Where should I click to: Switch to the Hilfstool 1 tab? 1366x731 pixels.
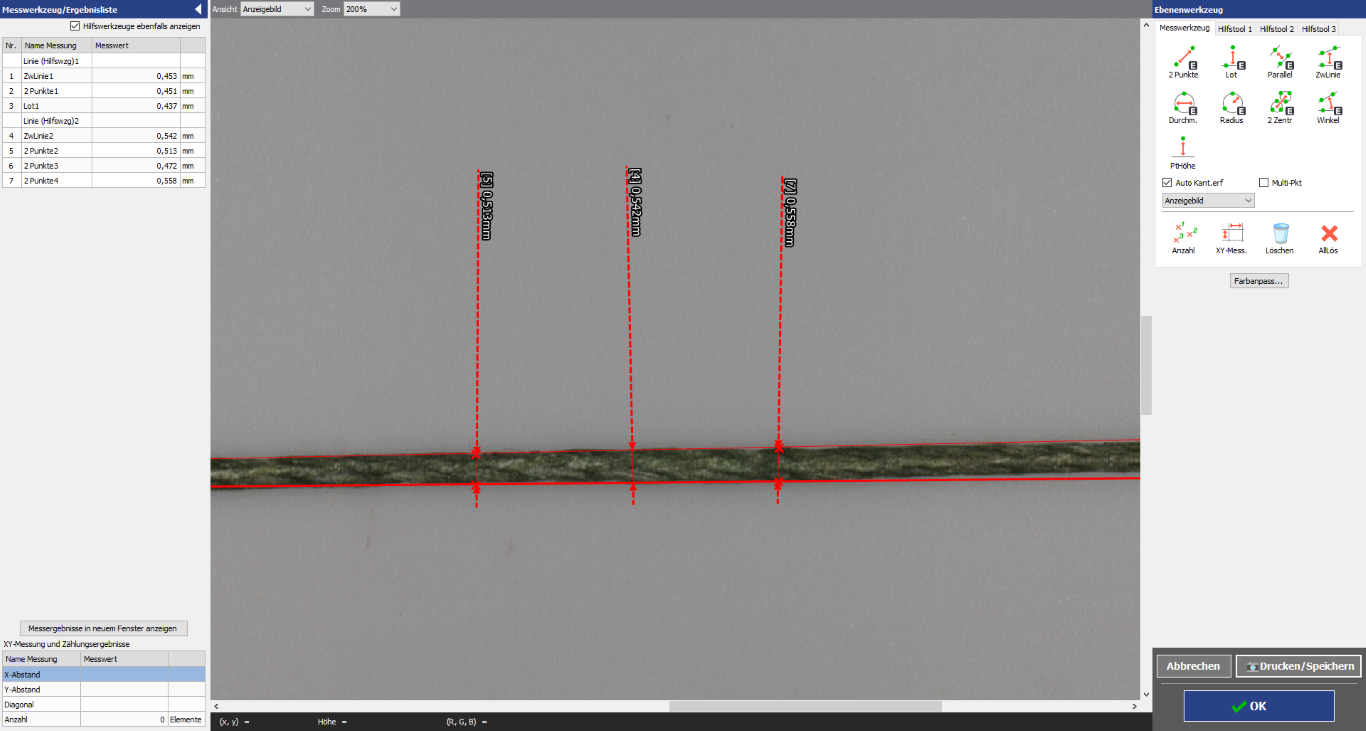pyautogui.click(x=1234, y=29)
